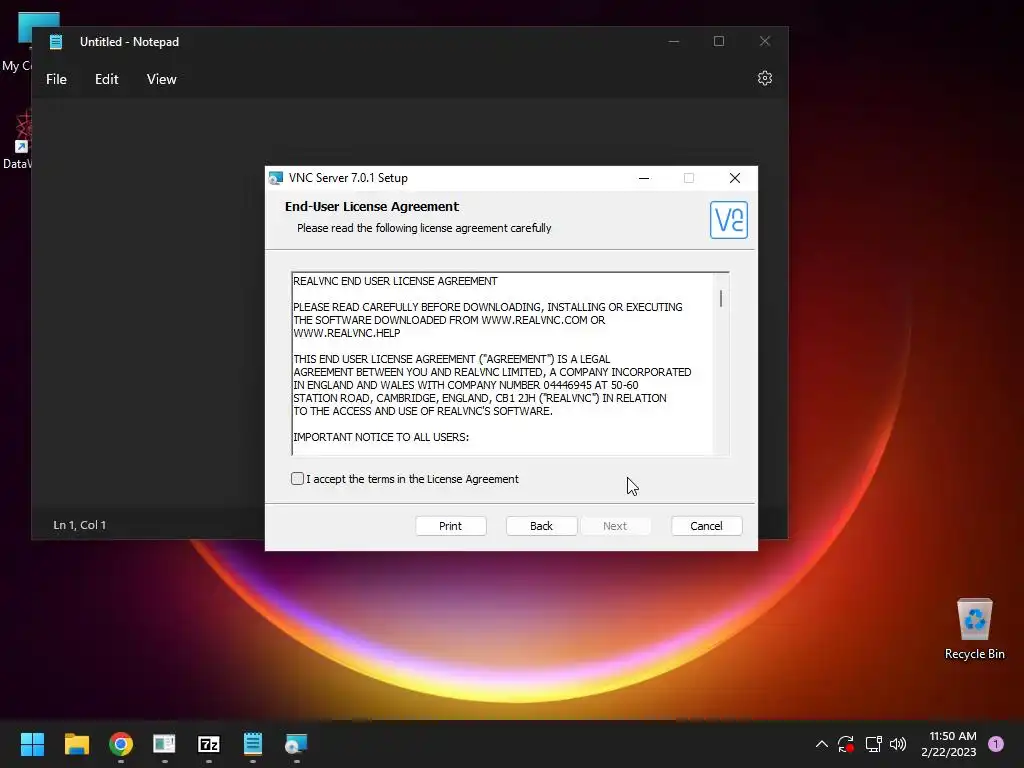Click the taskbar app left of 7-Zip

[x=165, y=744]
